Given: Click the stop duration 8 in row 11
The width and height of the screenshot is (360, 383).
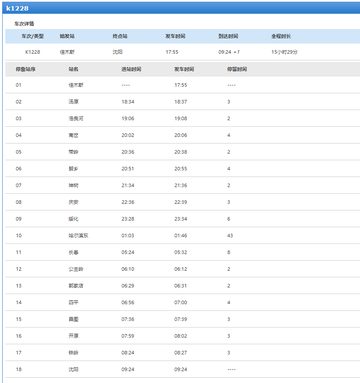Looking at the screenshot, I should click(x=229, y=252).
